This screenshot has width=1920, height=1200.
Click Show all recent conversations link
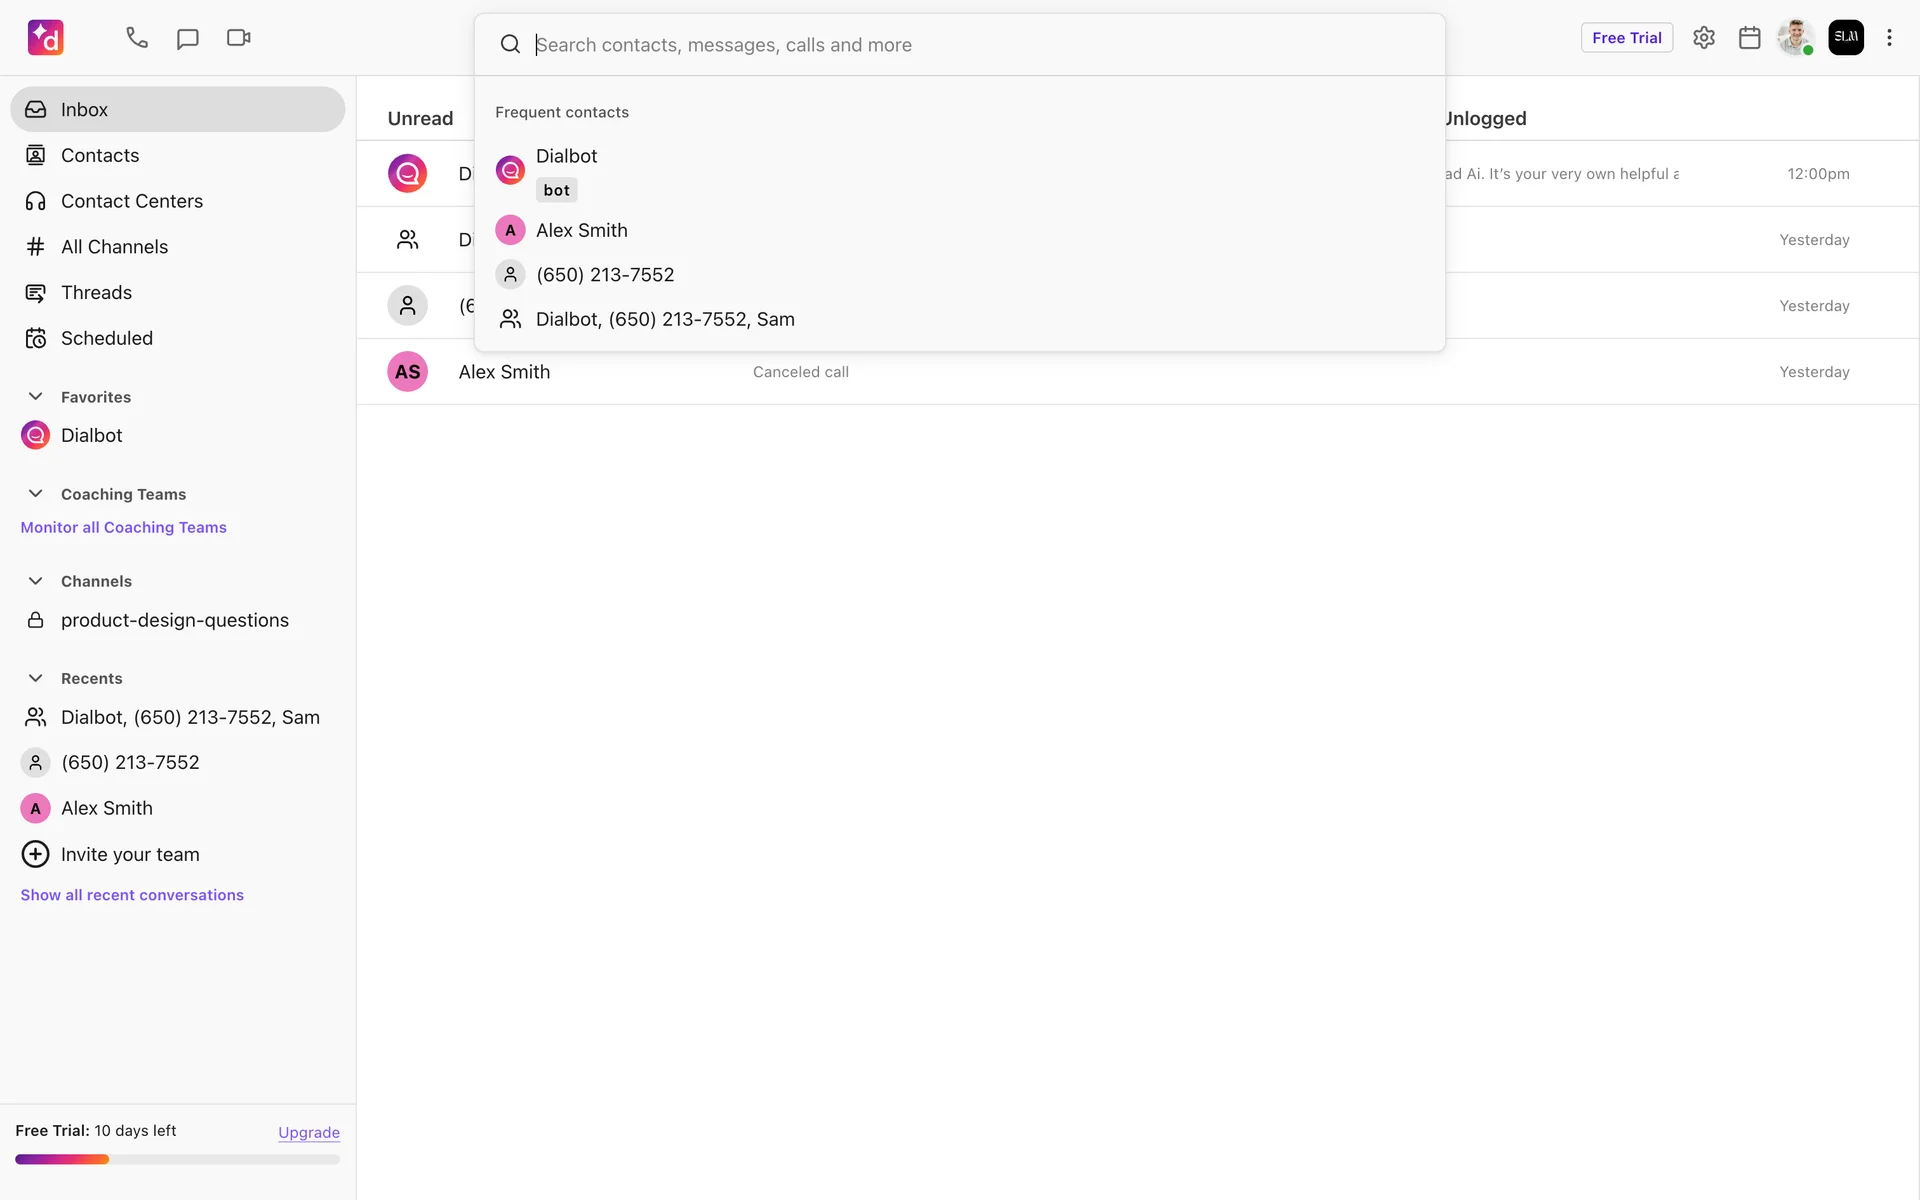[x=132, y=895]
